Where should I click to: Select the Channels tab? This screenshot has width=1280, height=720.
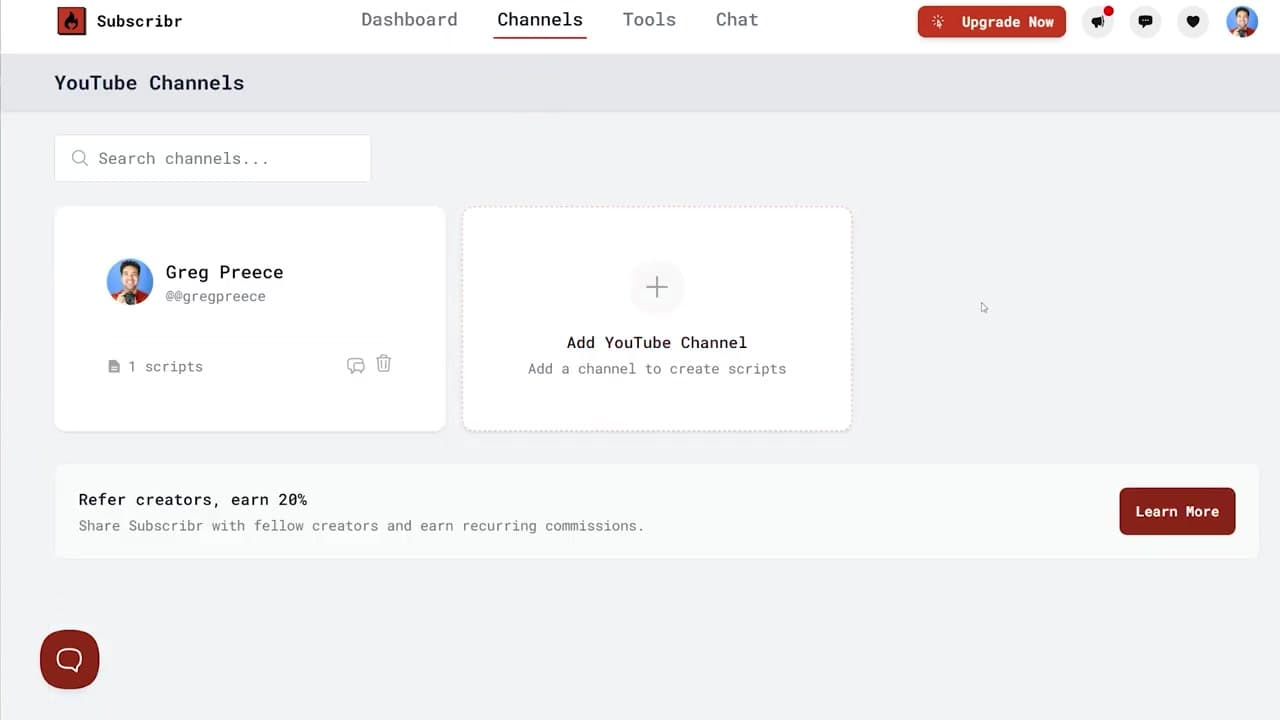coord(540,20)
